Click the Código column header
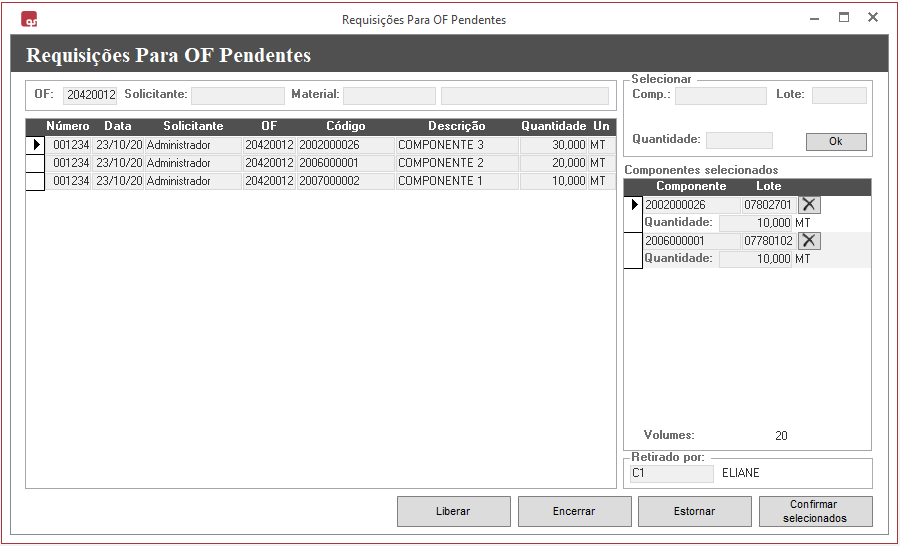 click(345, 127)
